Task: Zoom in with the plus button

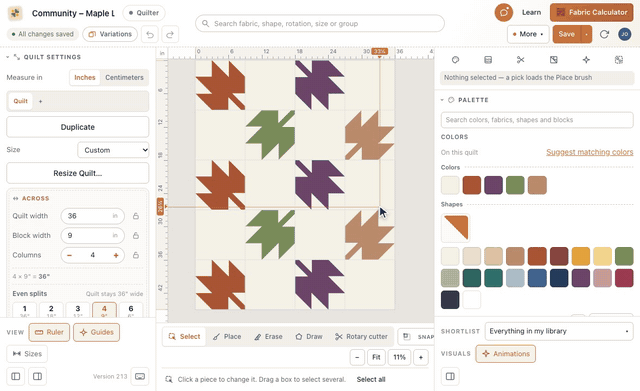Action: (421, 358)
